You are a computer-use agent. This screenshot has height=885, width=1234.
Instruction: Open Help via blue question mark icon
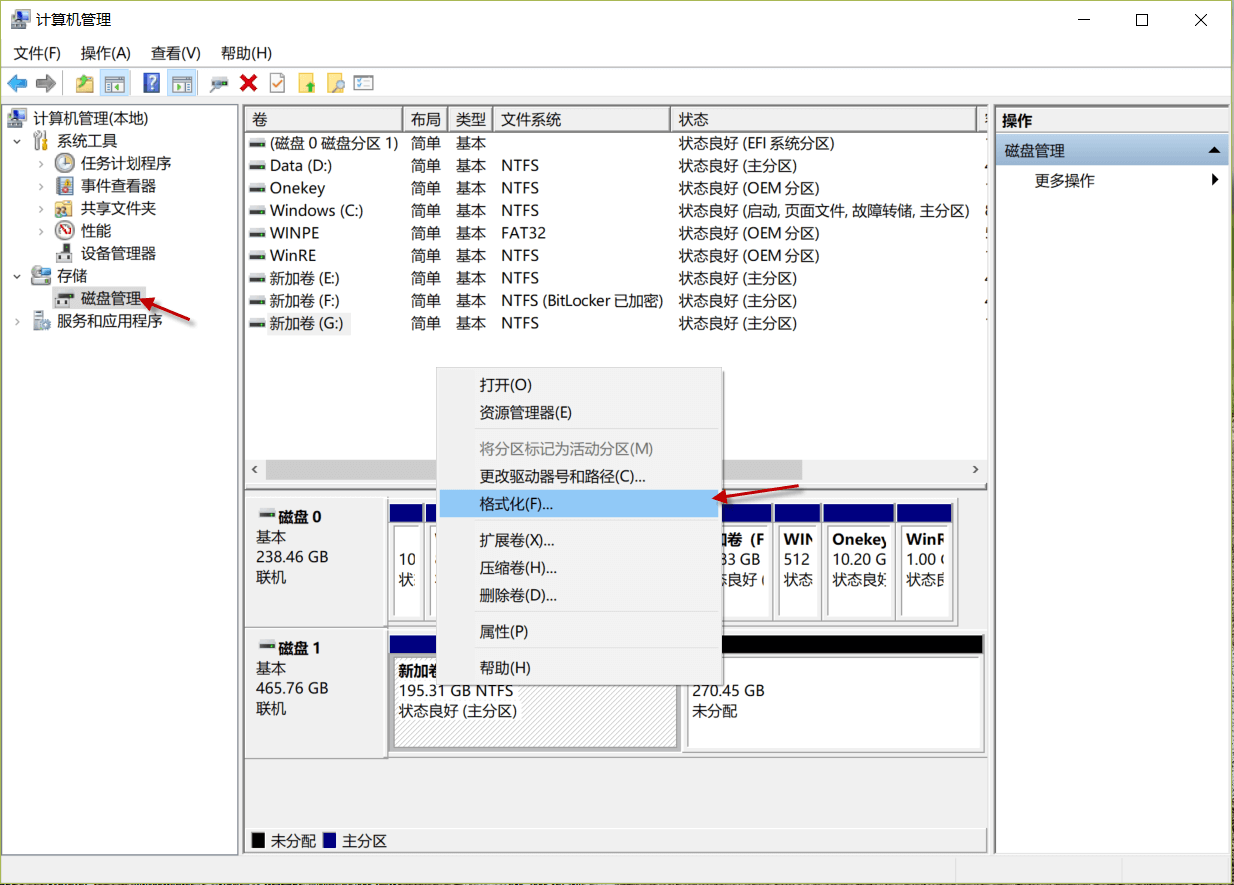point(152,83)
